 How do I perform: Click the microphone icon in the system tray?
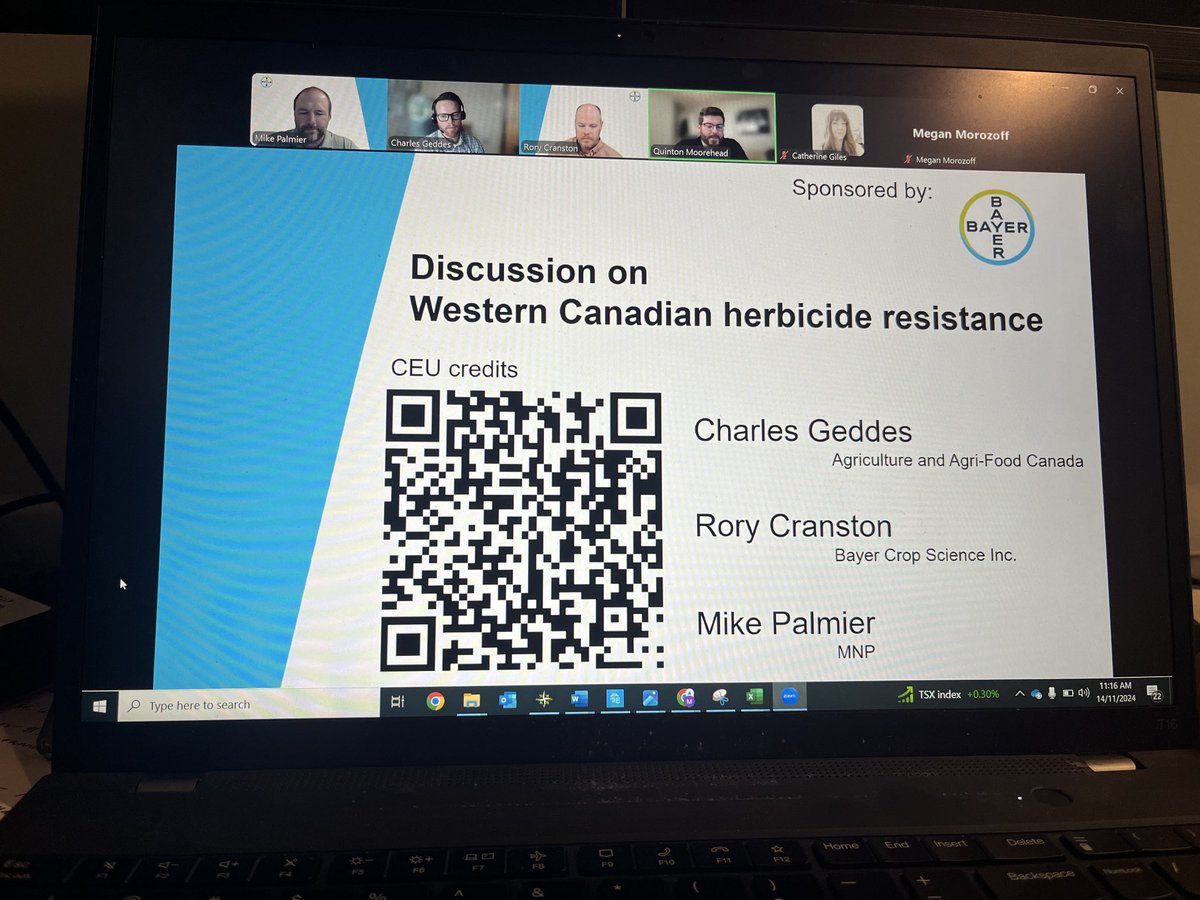point(1051,694)
